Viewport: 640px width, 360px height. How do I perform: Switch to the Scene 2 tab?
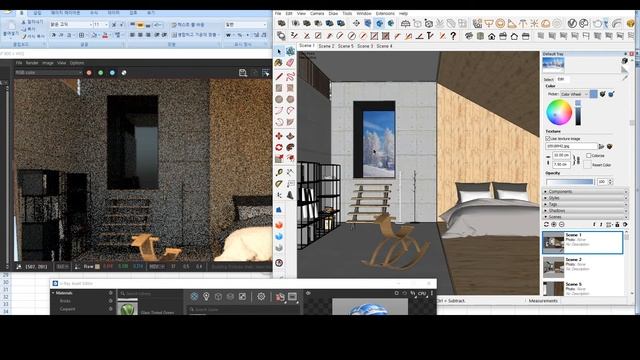coord(326,46)
